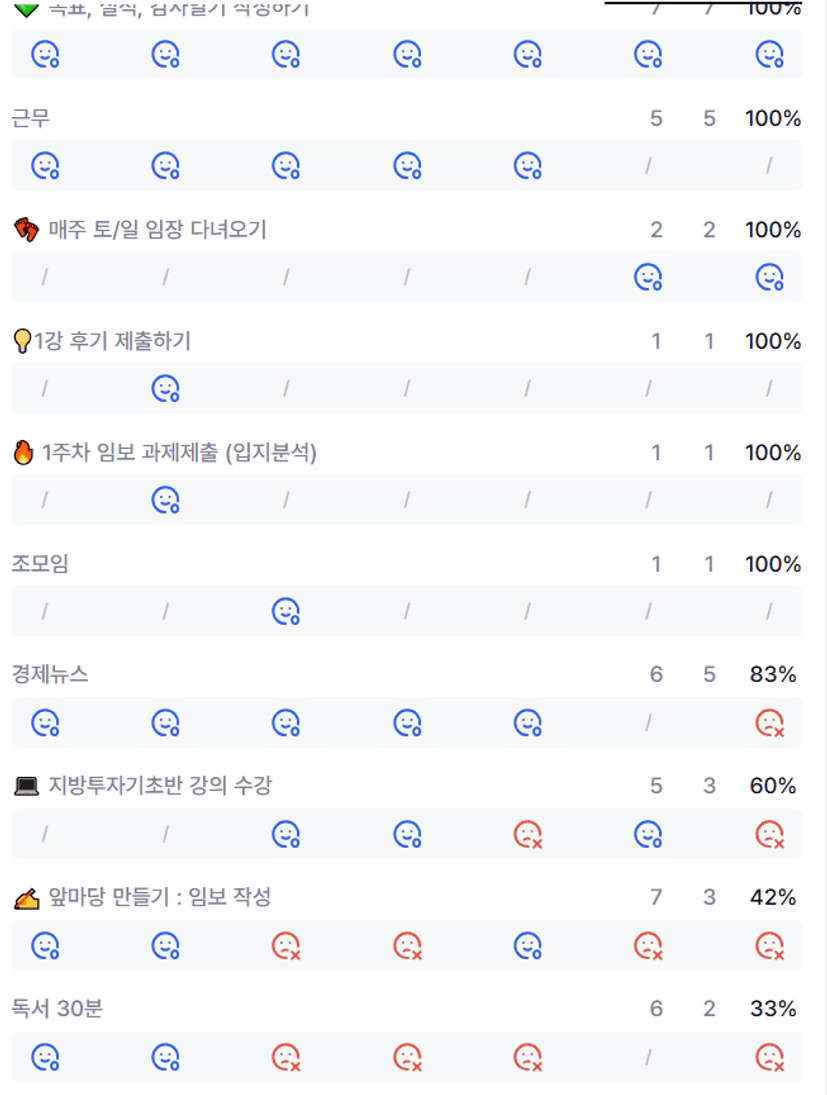Screen dimensions: 827x1095
Task: Click the blue smiley in the 조모임 row
Action: click(286, 610)
